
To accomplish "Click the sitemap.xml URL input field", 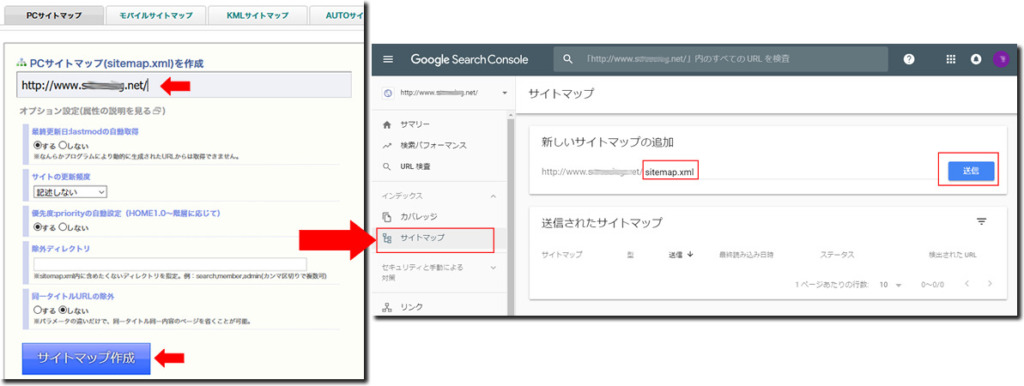I will coord(671,172).
